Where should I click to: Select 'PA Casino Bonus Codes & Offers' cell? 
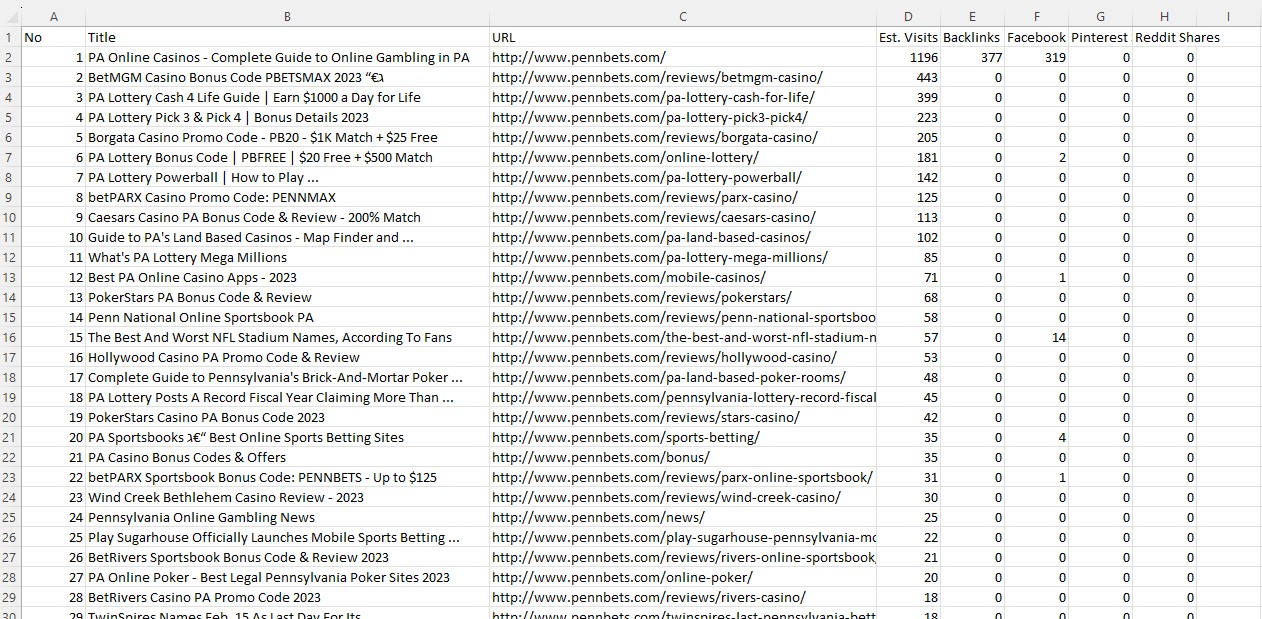[287, 457]
